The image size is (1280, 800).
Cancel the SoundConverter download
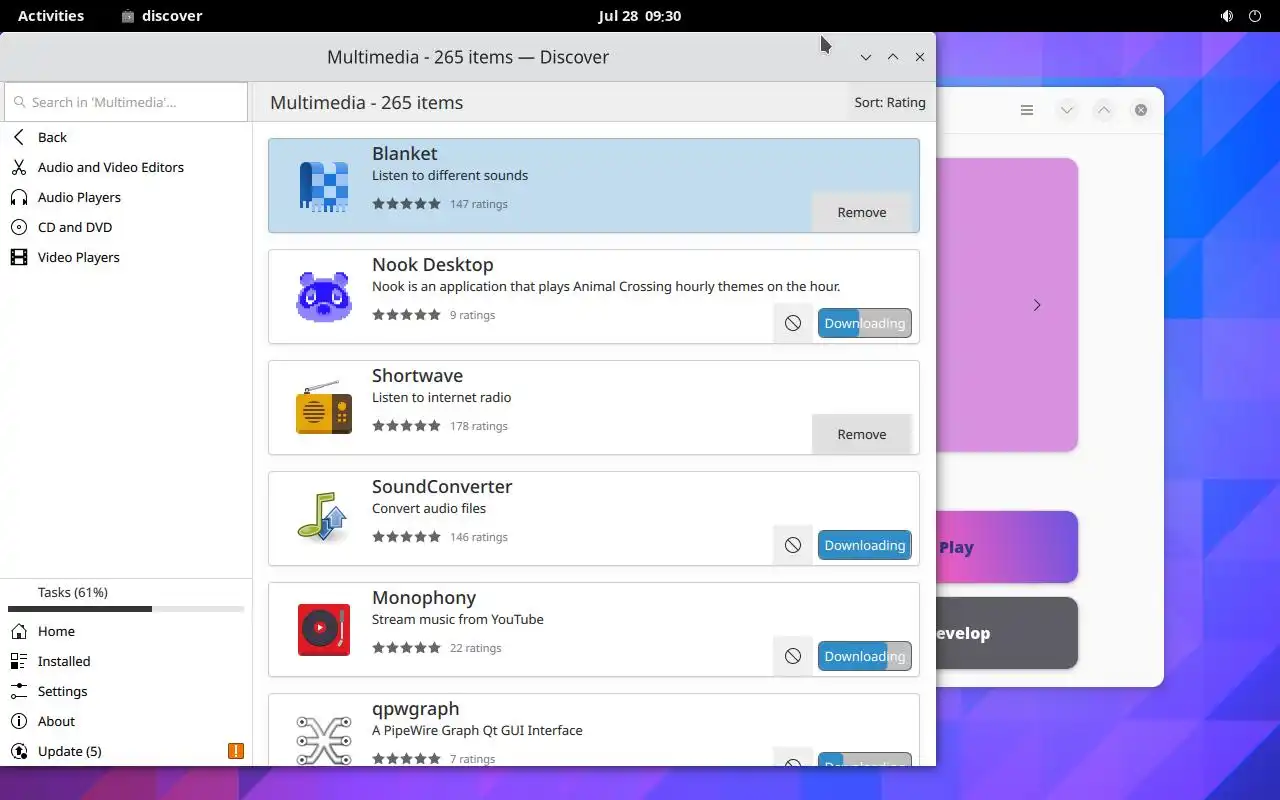793,545
